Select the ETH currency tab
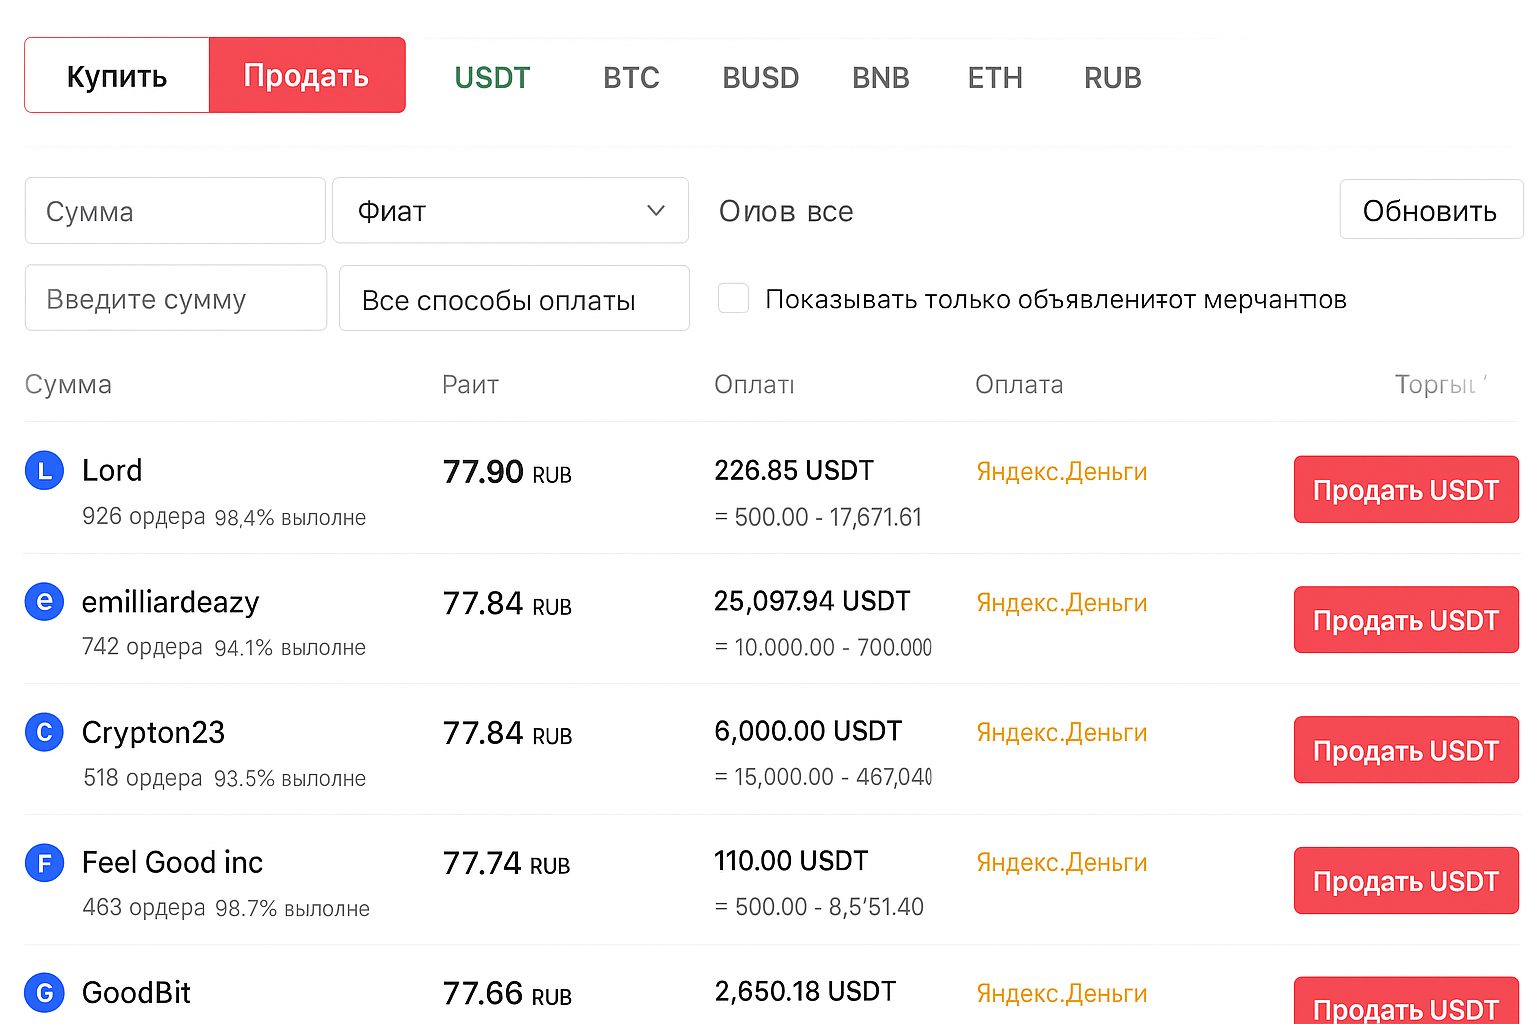The image size is (1536, 1024). [995, 77]
